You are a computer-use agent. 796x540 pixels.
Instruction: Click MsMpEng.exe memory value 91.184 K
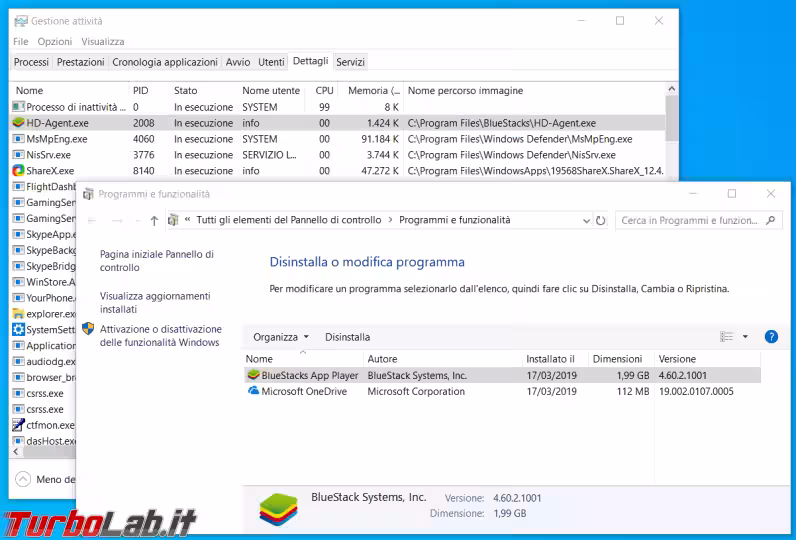(380, 139)
